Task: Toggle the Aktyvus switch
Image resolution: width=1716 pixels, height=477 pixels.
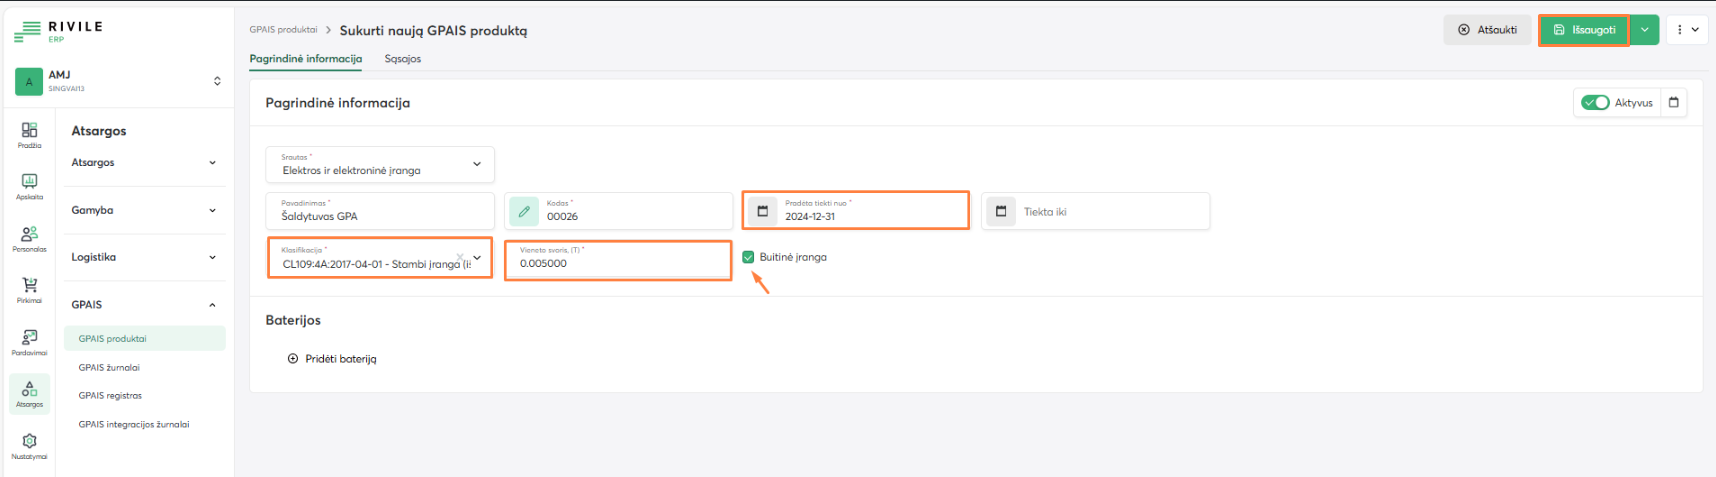Action: pyautogui.click(x=1595, y=103)
